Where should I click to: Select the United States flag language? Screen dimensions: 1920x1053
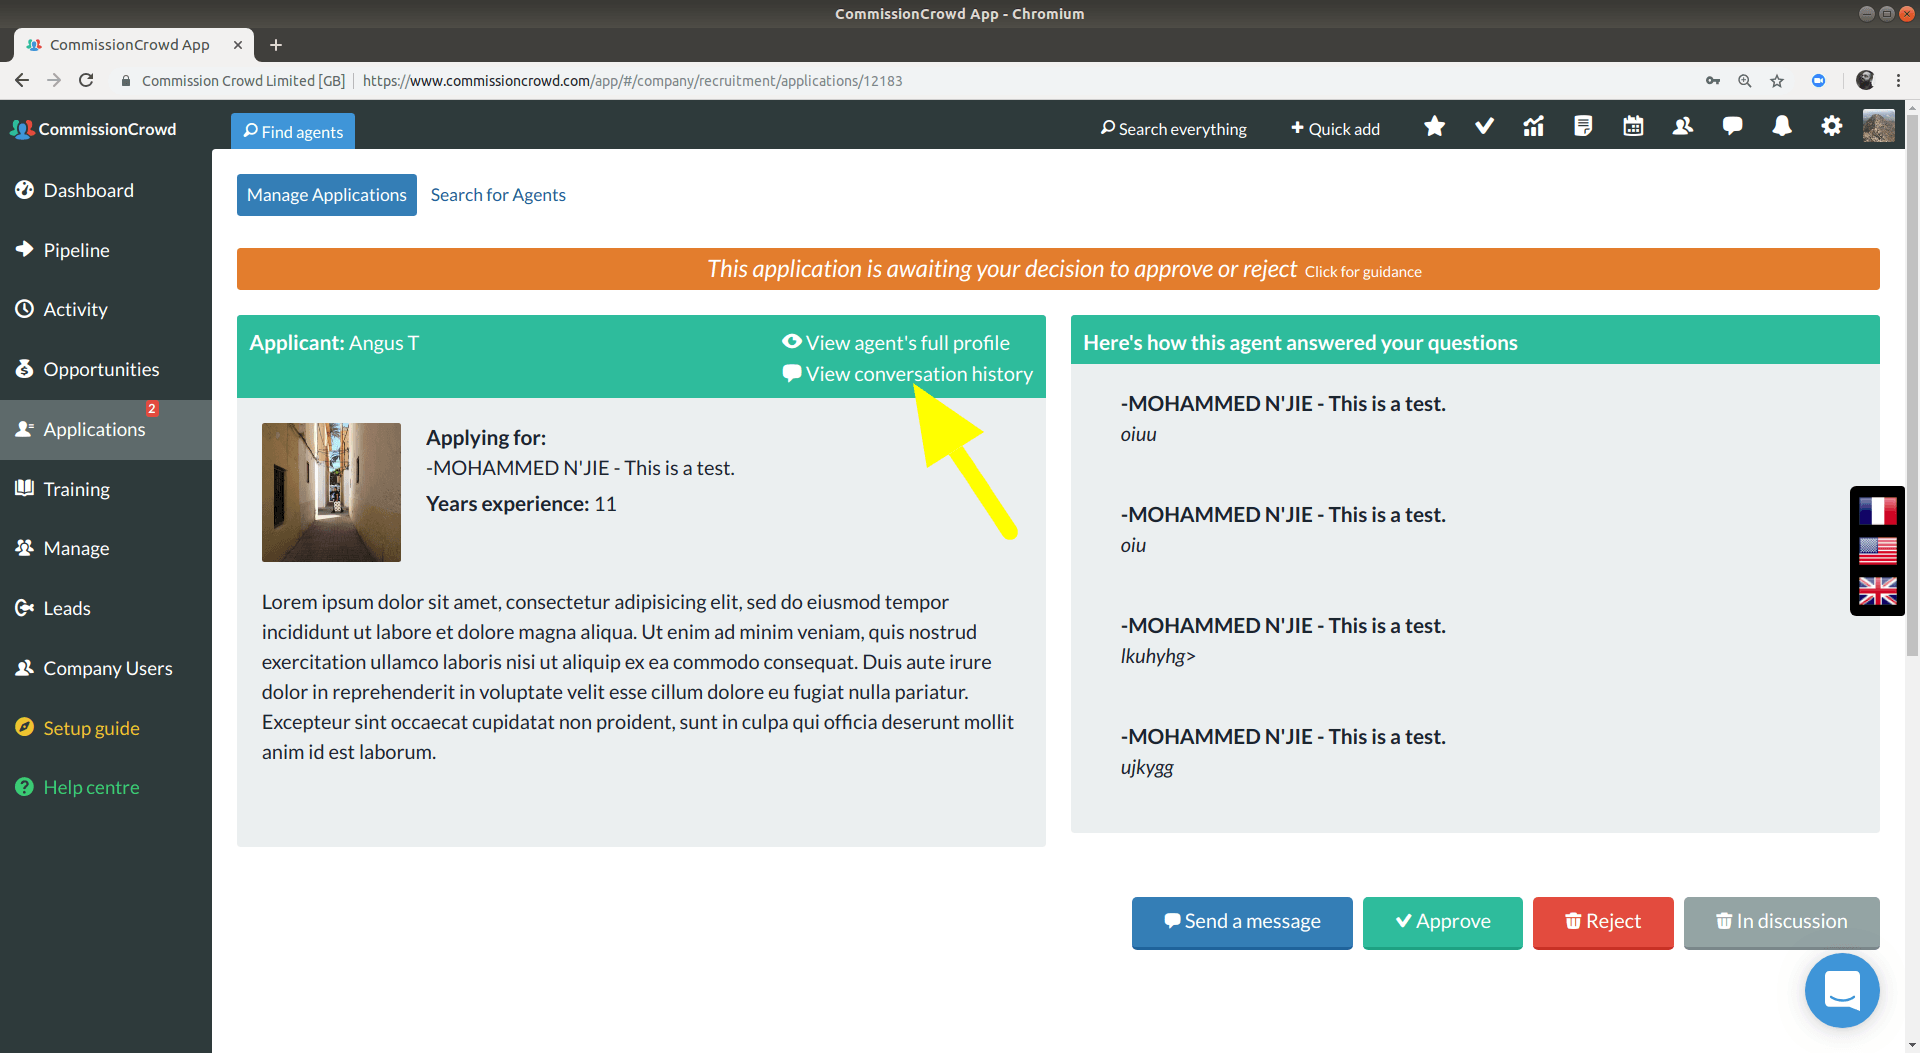click(1877, 551)
